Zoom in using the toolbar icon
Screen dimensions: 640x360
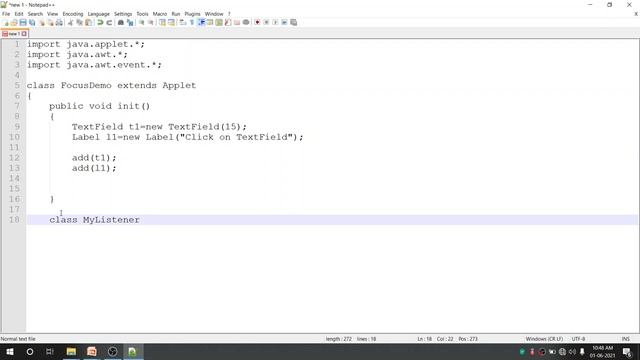click(x=142, y=22)
